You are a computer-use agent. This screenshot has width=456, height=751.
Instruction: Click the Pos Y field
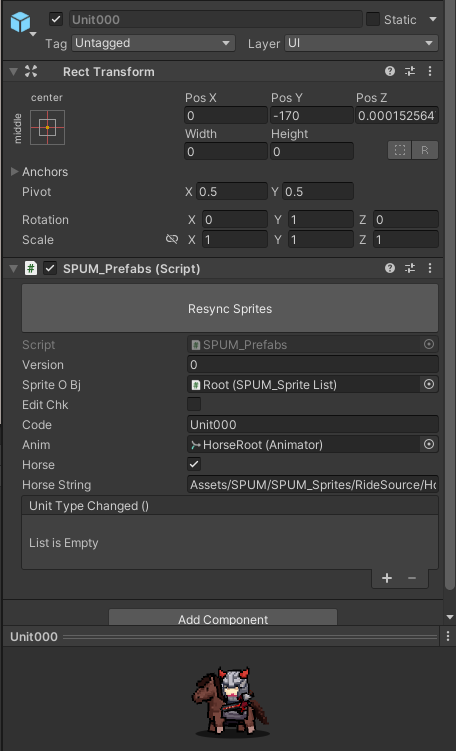pos(312,116)
